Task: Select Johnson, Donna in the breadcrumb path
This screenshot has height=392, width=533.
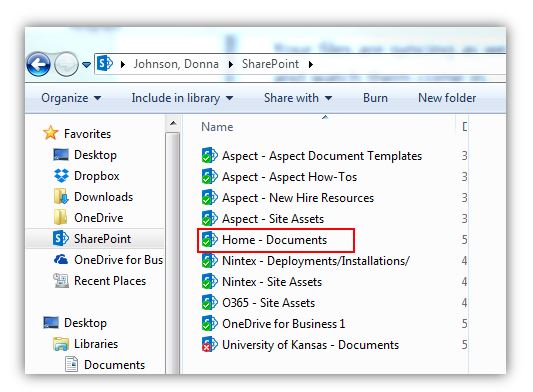Action: (x=176, y=64)
